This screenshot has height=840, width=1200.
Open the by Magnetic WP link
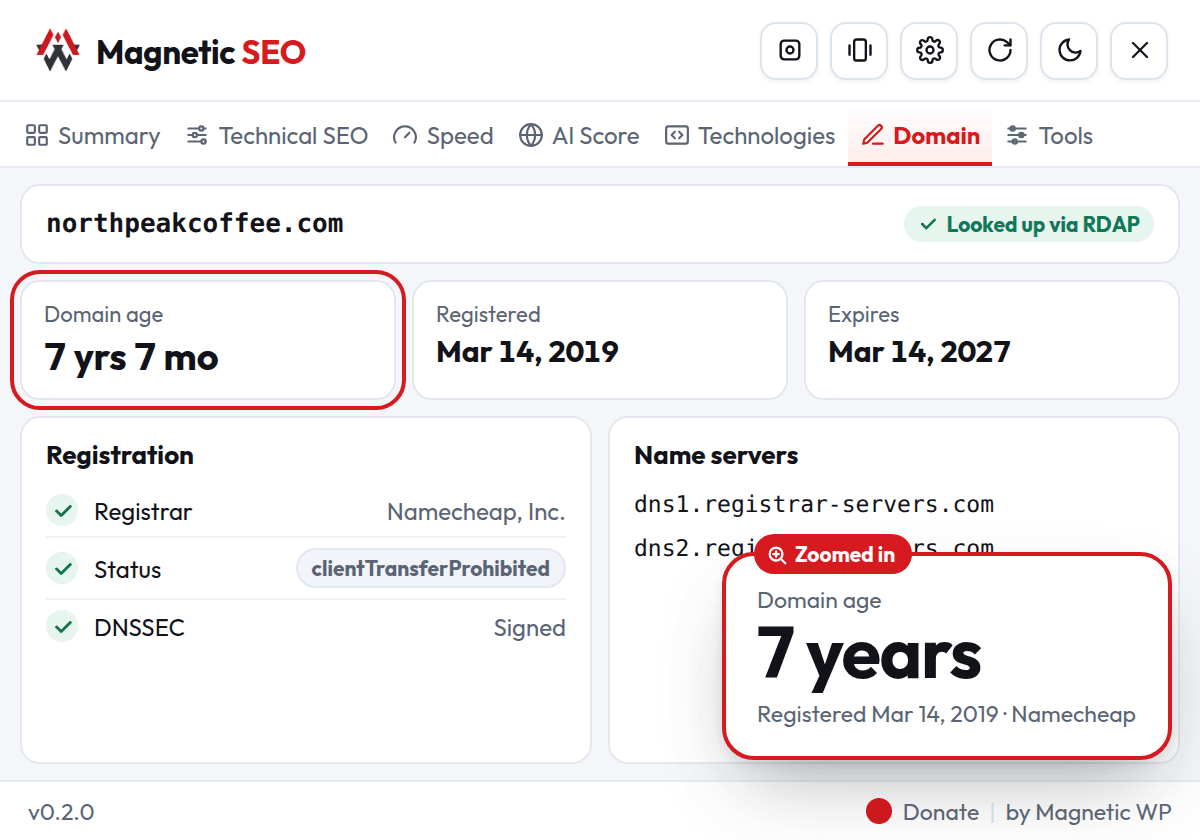point(1088,812)
